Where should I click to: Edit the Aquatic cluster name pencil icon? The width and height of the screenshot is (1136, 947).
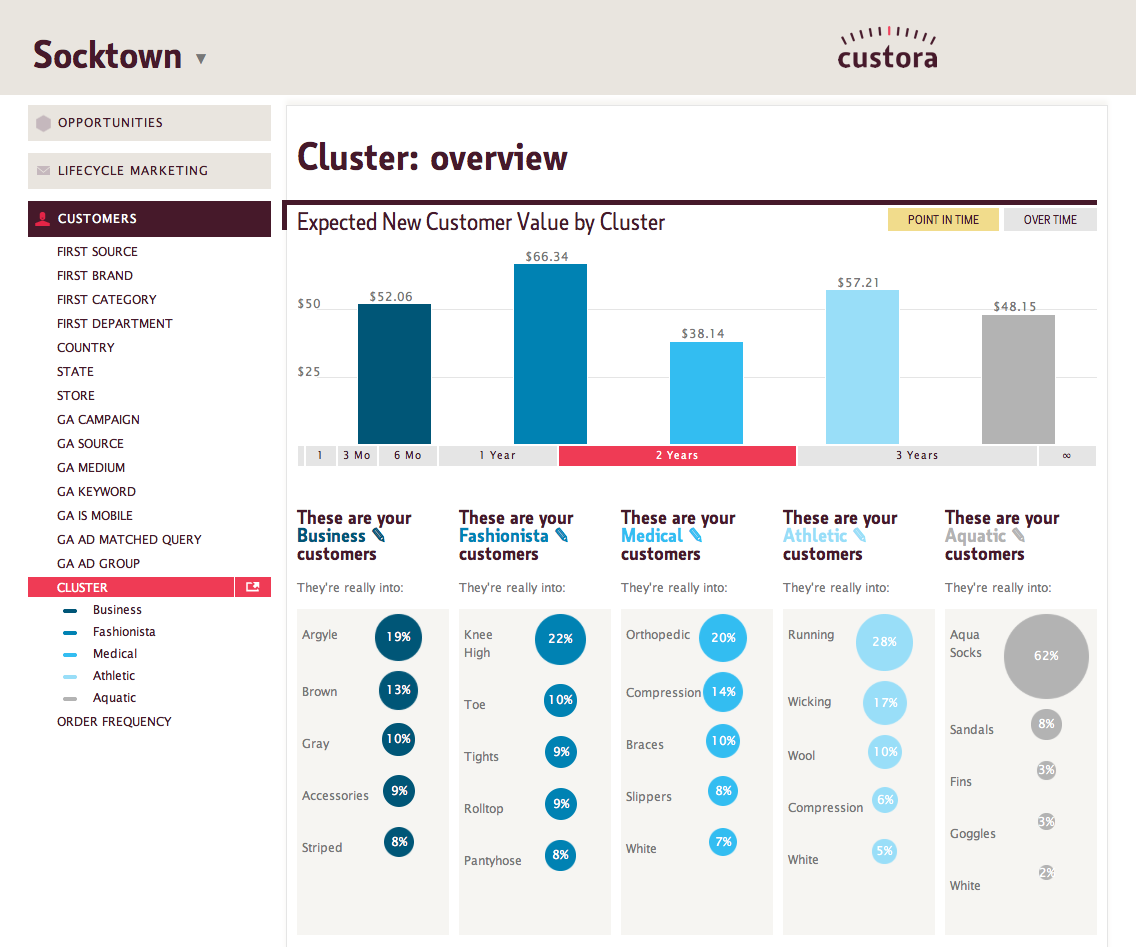[x=1019, y=535]
